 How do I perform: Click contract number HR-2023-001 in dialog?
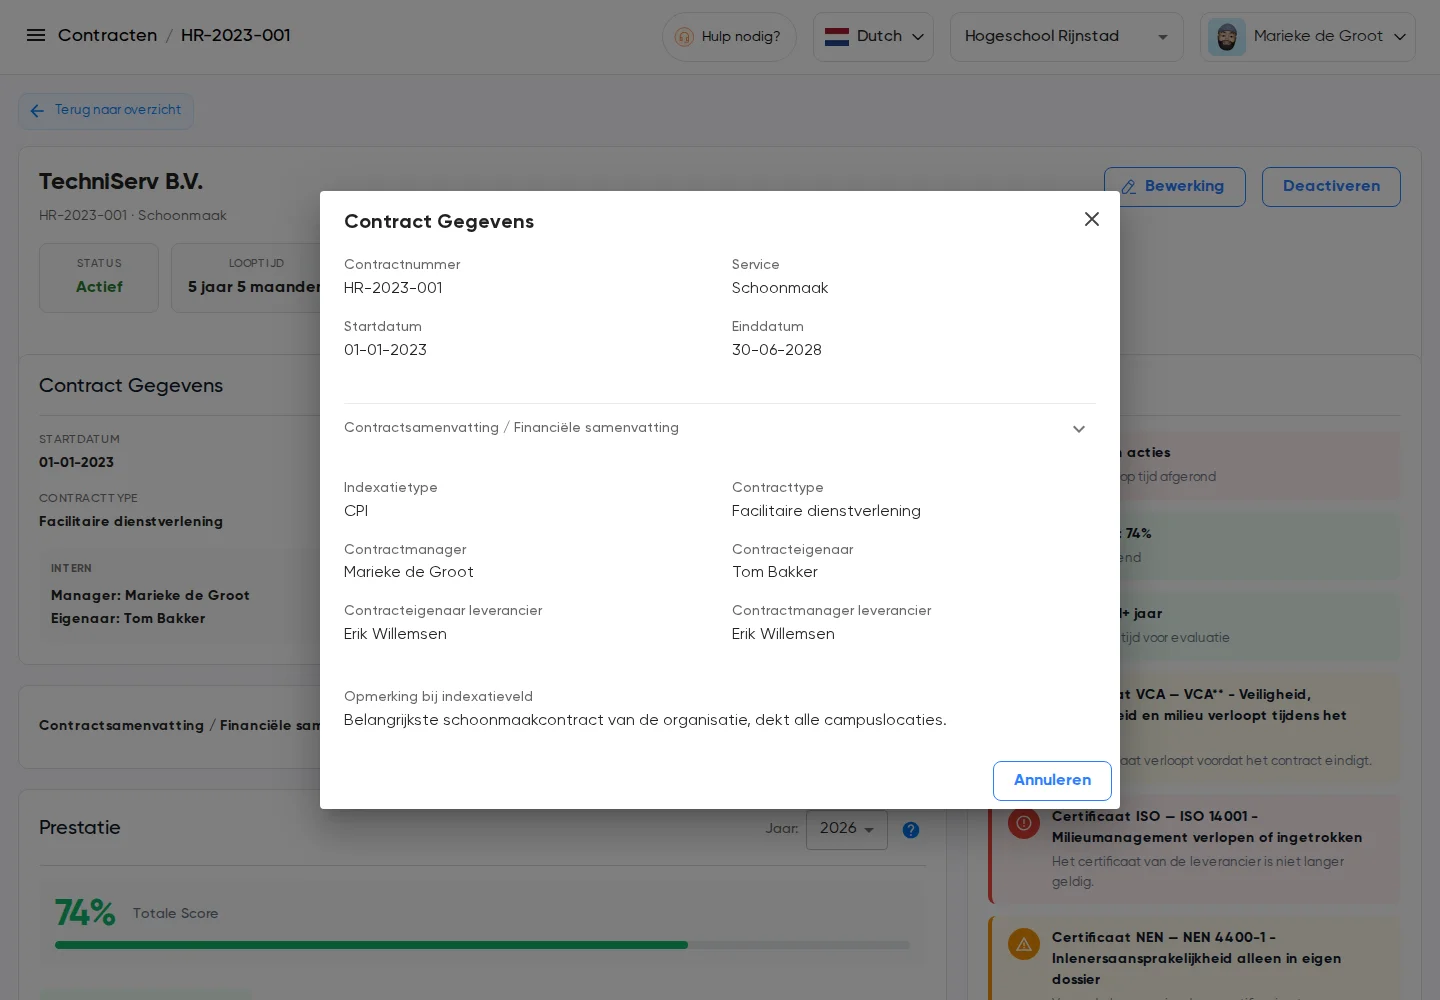point(393,288)
